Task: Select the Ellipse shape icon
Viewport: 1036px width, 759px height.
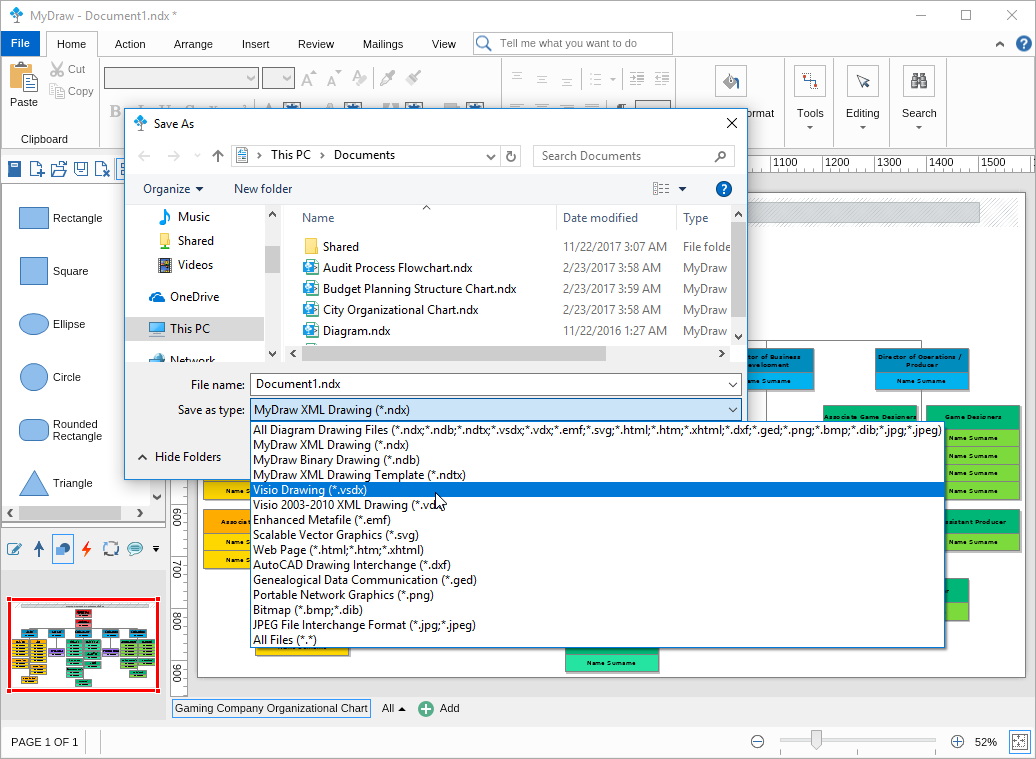Action: point(34,324)
